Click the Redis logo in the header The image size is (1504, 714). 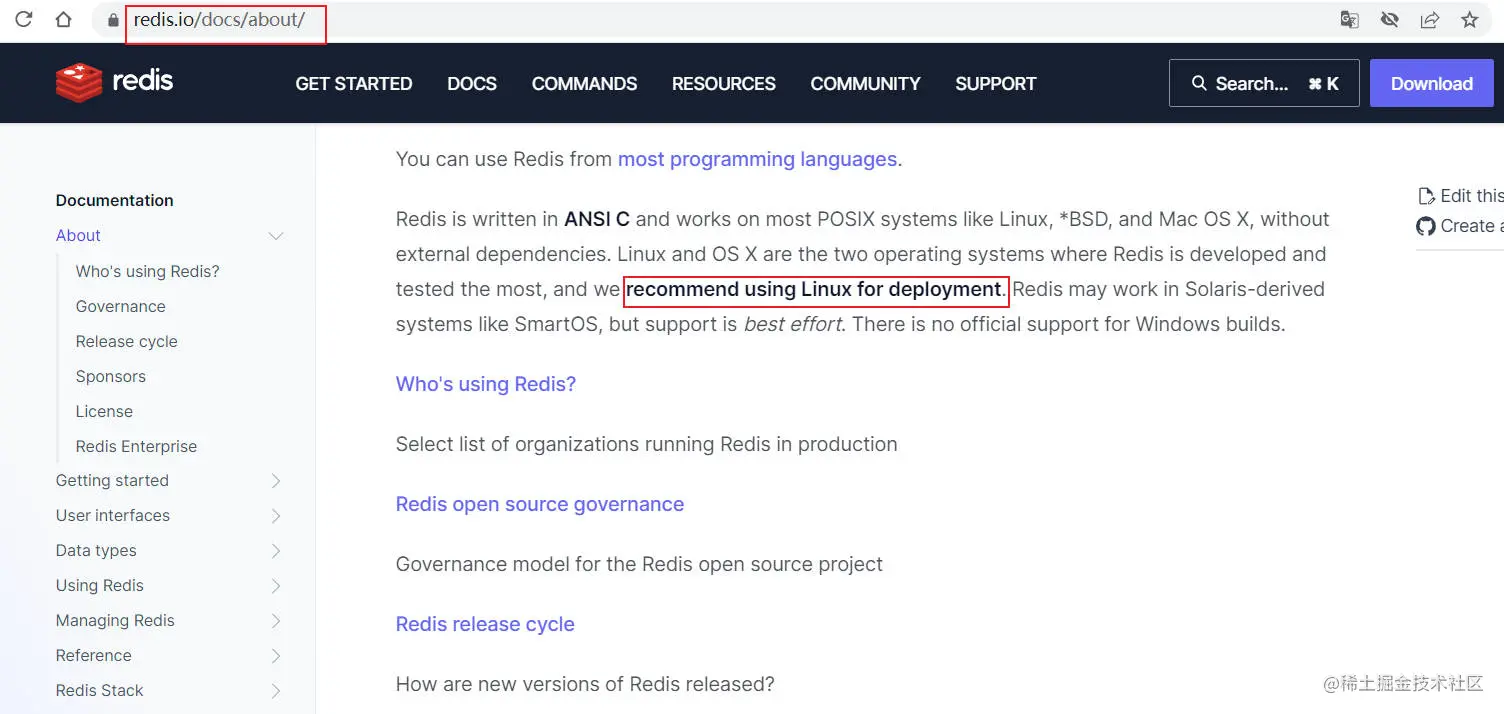114,82
